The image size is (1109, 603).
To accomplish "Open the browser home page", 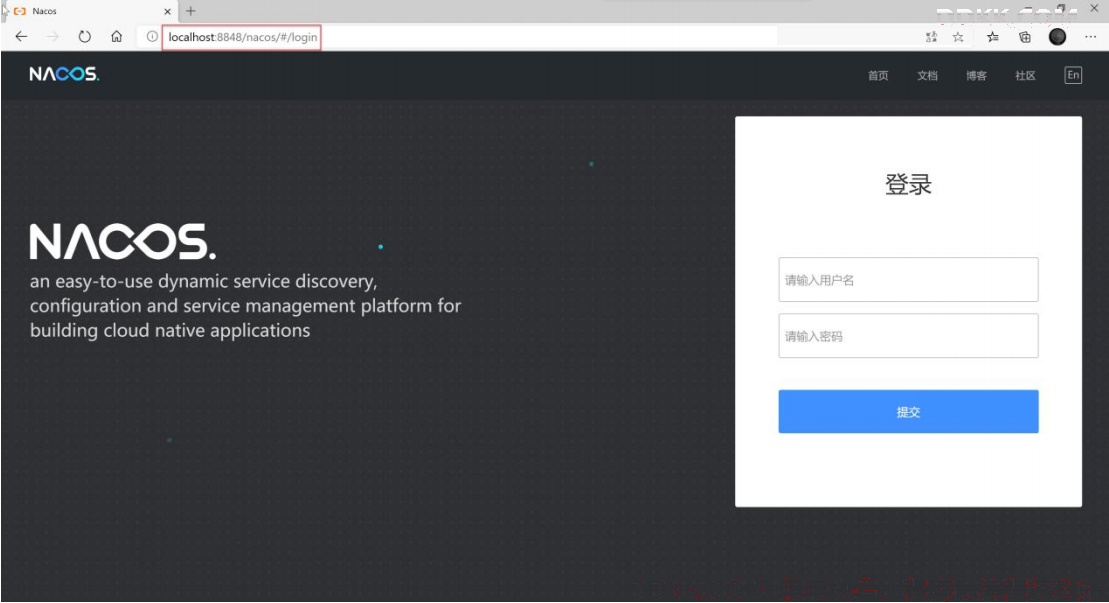I will point(117,37).
